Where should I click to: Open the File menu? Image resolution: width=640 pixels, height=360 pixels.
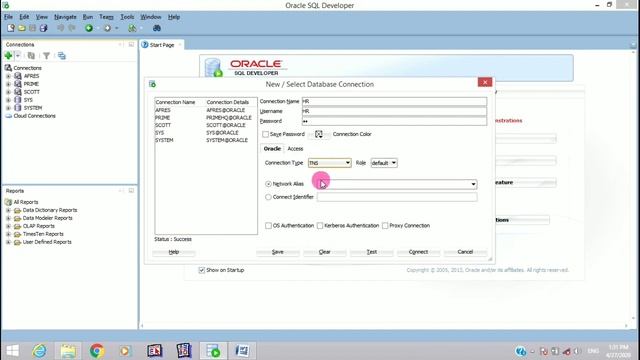point(8,17)
